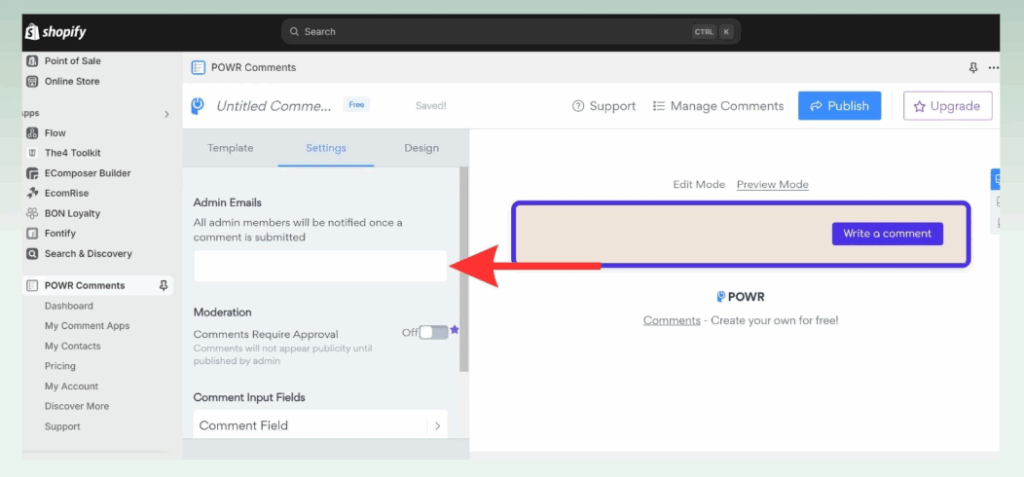Open the three-dot more menu
This screenshot has height=477, width=1024.
[993, 67]
